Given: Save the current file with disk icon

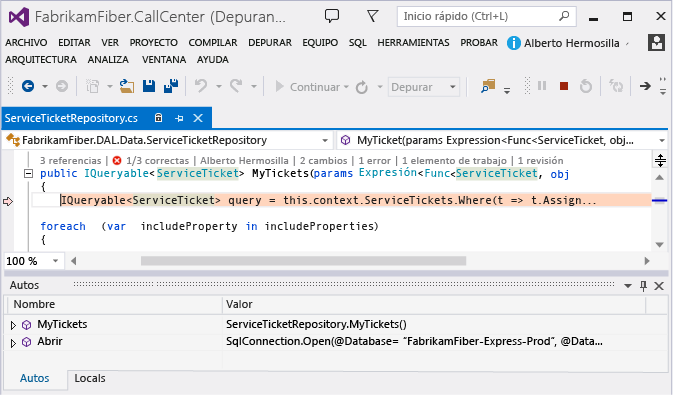Looking at the screenshot, I should pyautogui.click(x=149, y=86).
